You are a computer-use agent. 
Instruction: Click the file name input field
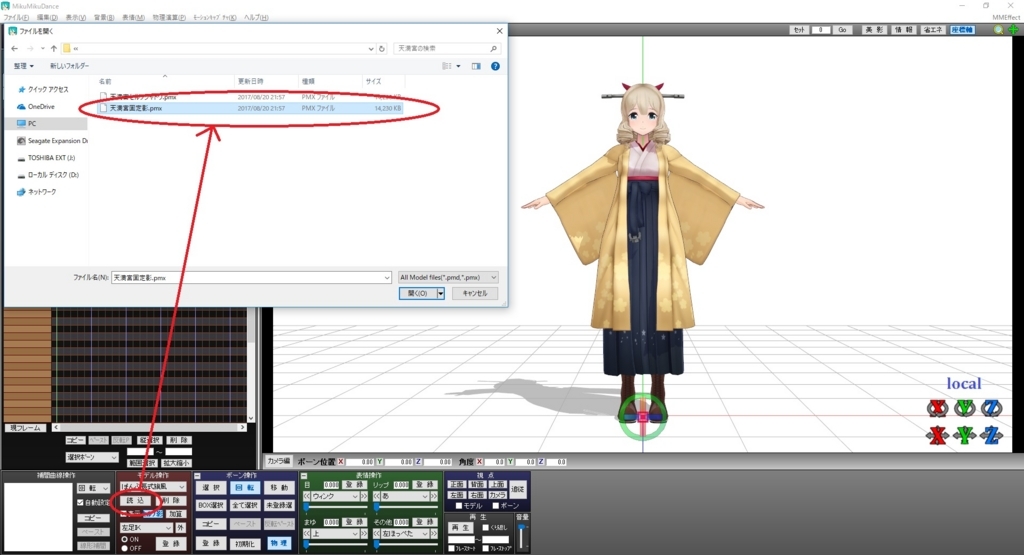(251, 278)
